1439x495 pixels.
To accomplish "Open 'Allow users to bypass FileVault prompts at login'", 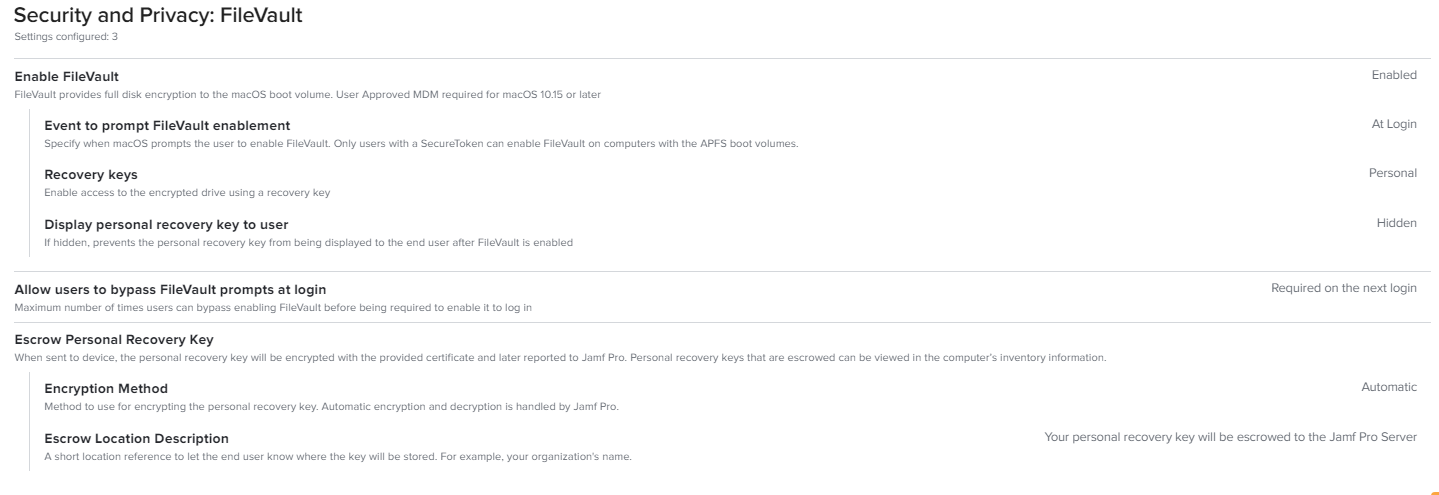I will (x=170, y=289).
